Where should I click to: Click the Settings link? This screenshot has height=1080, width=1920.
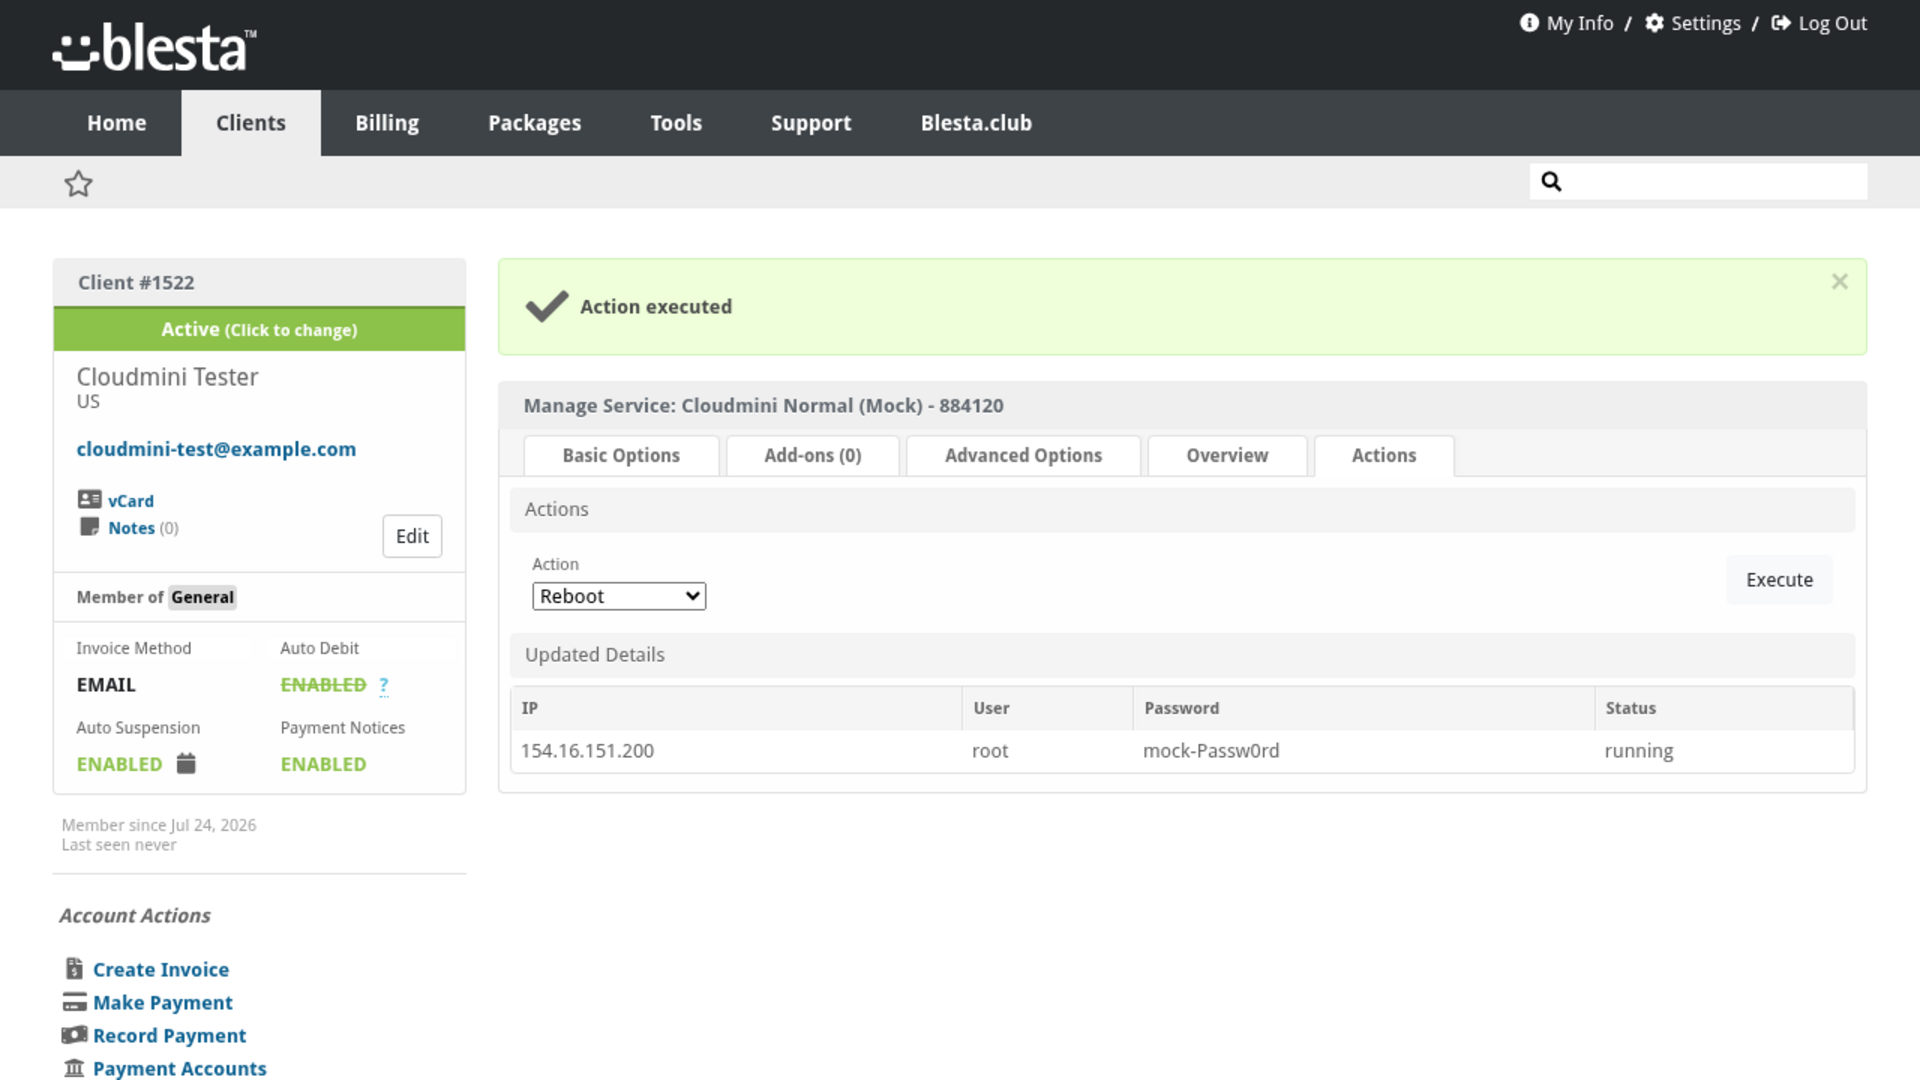(1705, 23)
